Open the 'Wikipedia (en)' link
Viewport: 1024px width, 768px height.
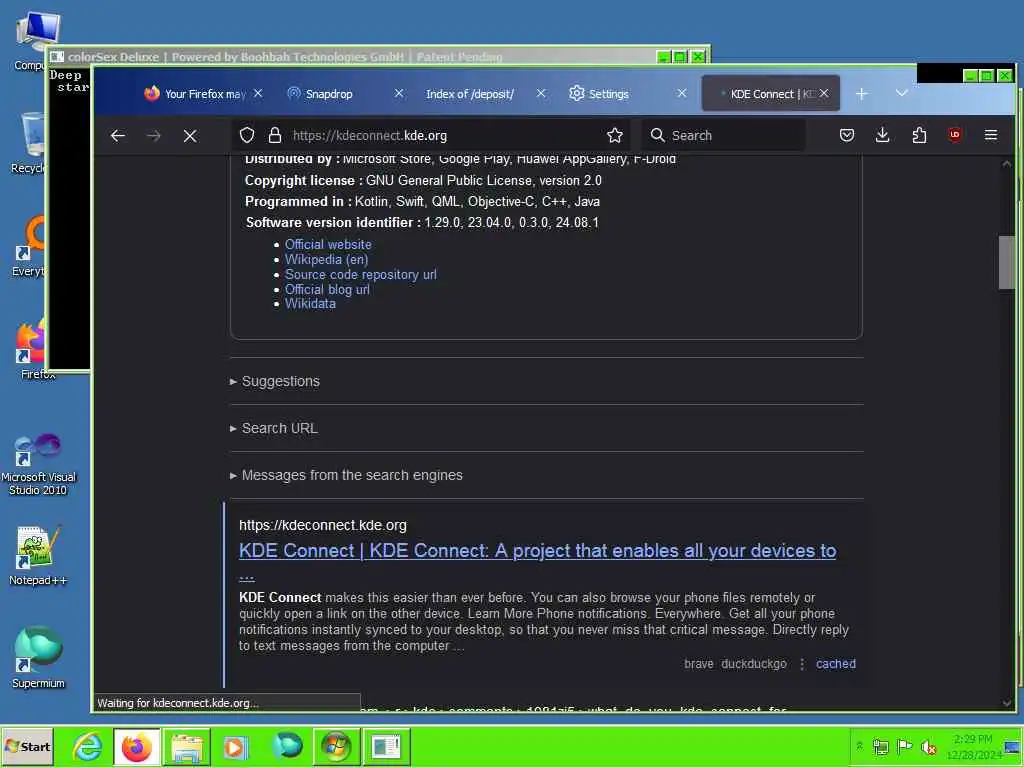tap(327, 259)
